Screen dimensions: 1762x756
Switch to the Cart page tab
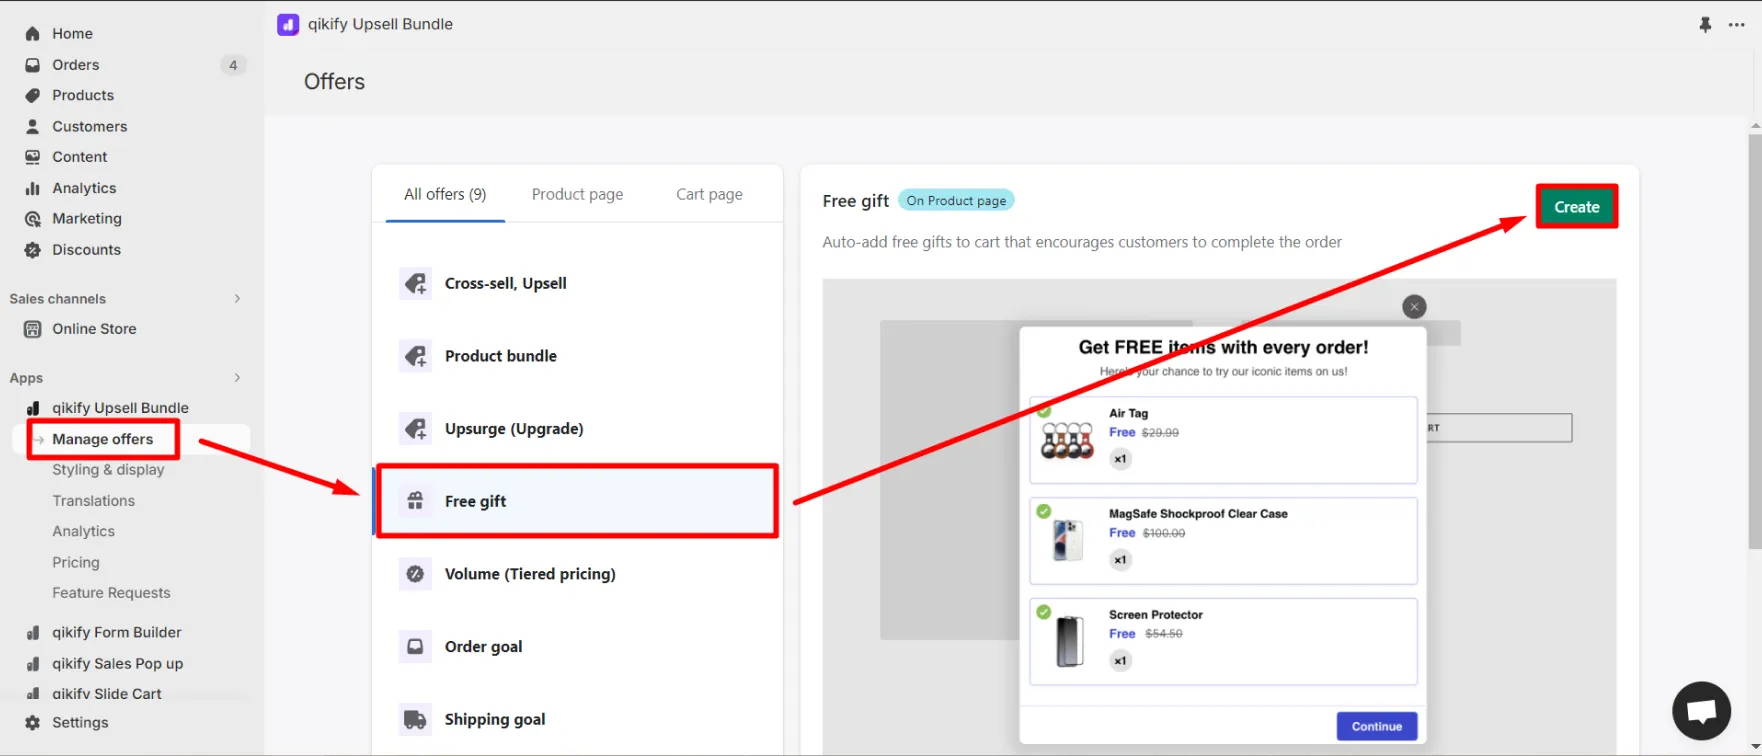click(709, 194)
